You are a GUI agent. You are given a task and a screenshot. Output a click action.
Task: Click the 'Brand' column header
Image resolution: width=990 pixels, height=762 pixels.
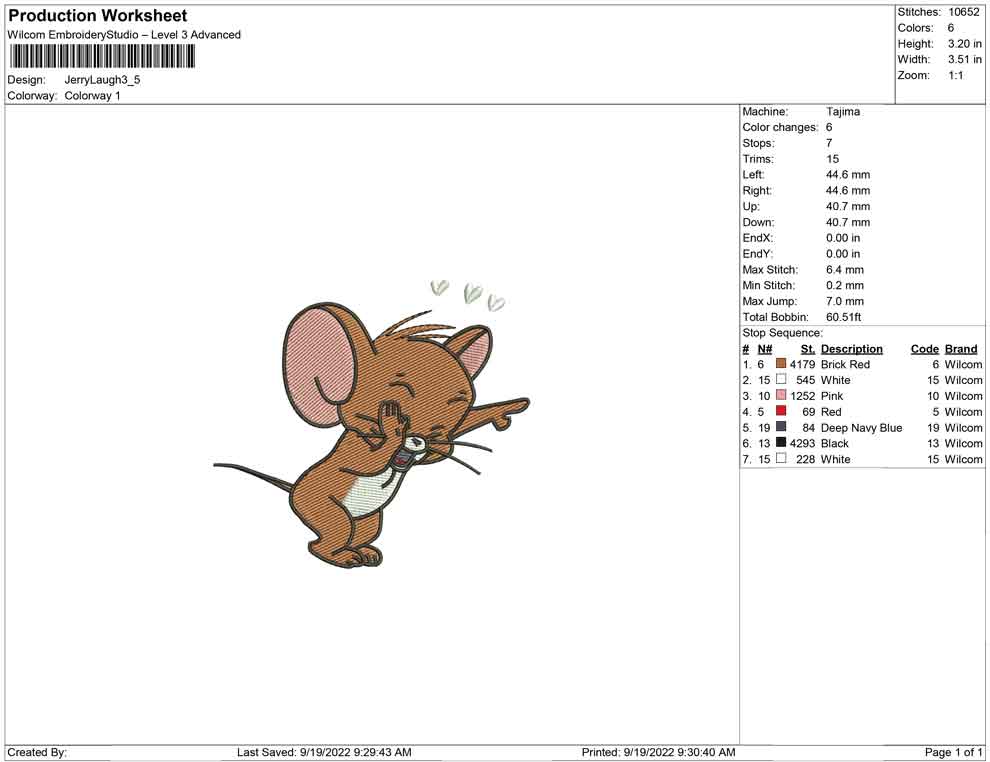point(961,349)
